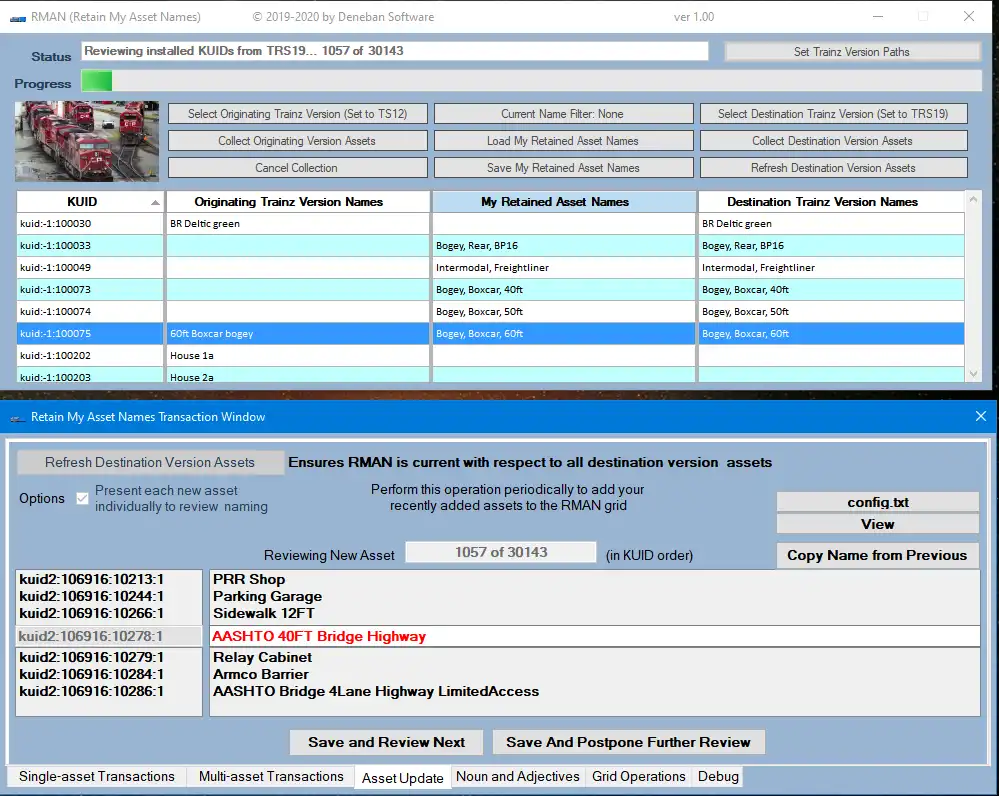The image size is (999, 796).
Task: Click Collect Destination Version Assets
Action: [833, 141]
